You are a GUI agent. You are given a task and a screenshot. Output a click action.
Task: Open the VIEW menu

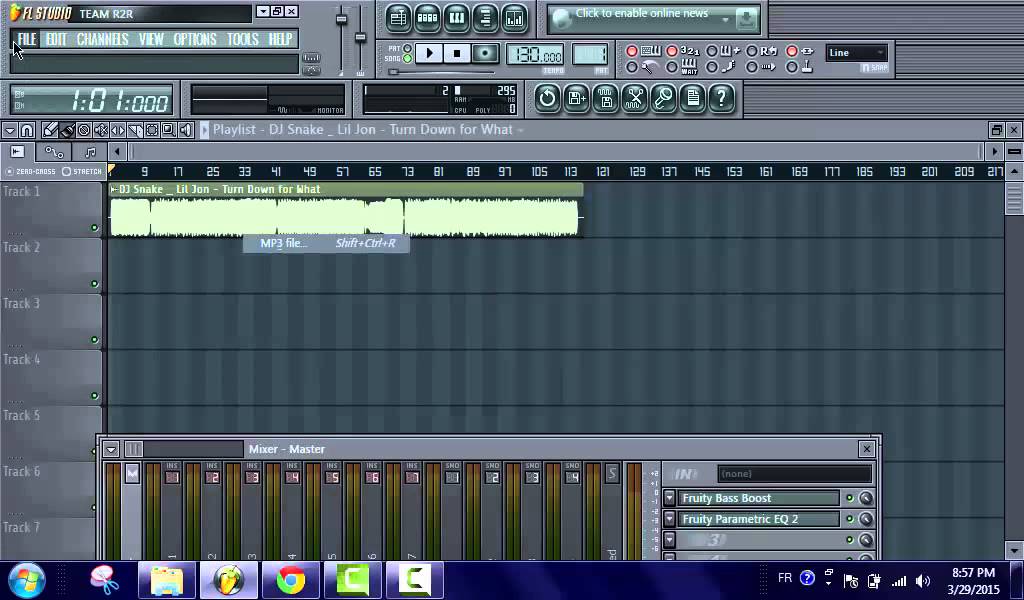(x=151, y=39)
